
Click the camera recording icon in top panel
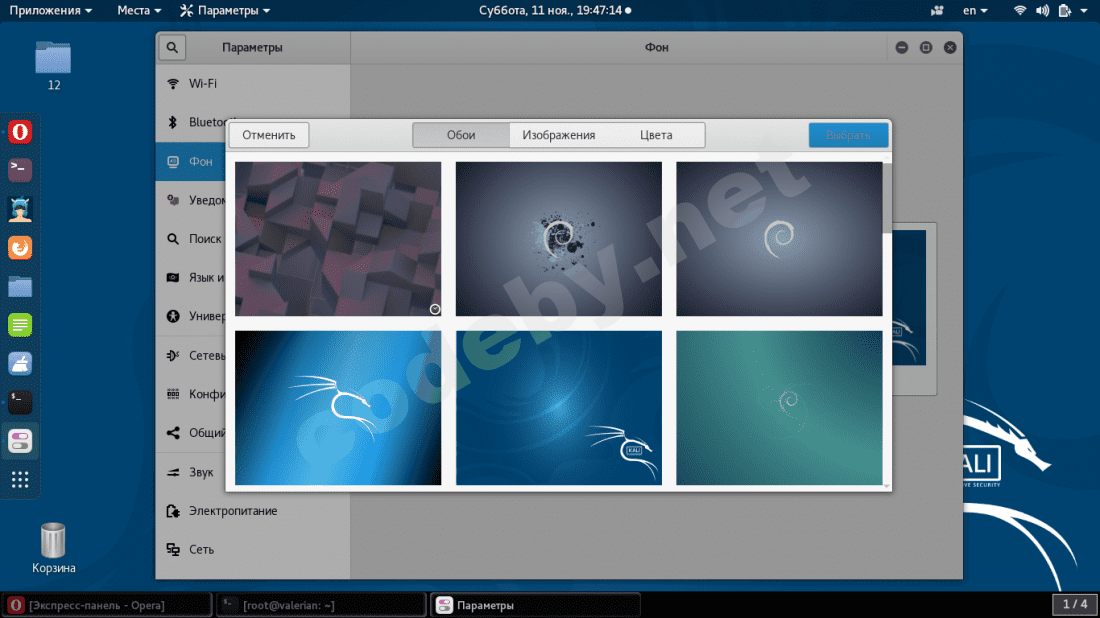[937, 11]
